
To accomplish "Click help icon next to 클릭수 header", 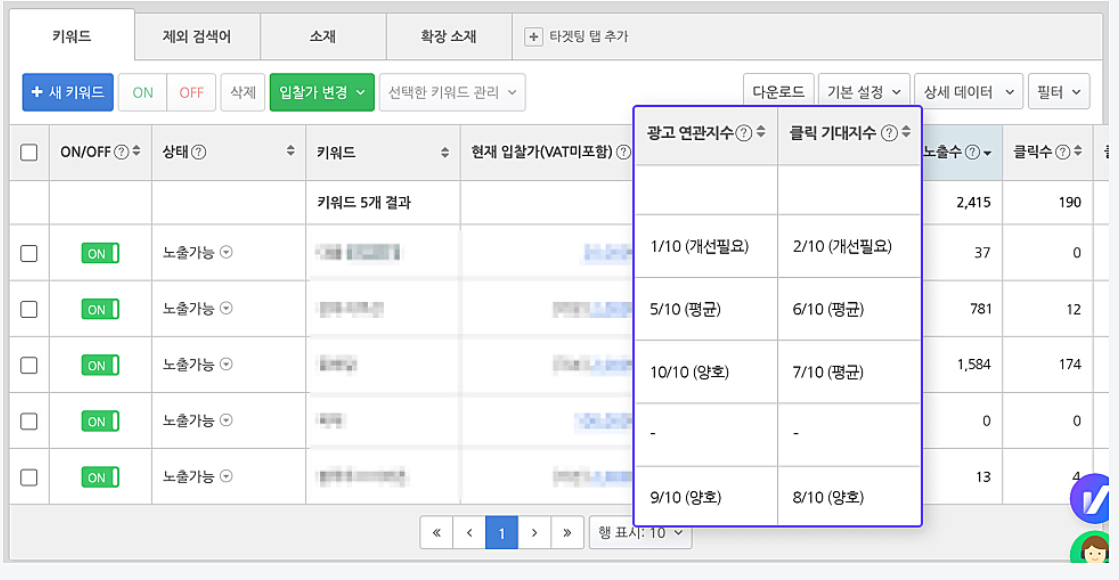I will pyautogui.click(x=1063, y=152).
